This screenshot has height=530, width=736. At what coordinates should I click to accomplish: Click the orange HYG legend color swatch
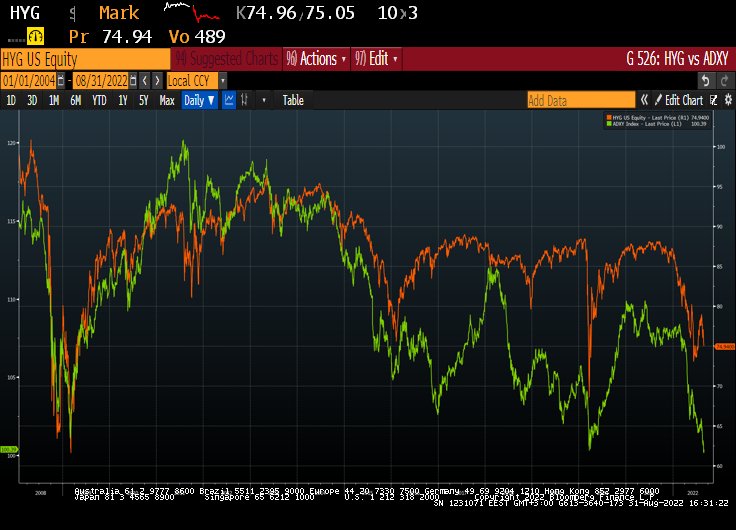(x=609, y=118)
